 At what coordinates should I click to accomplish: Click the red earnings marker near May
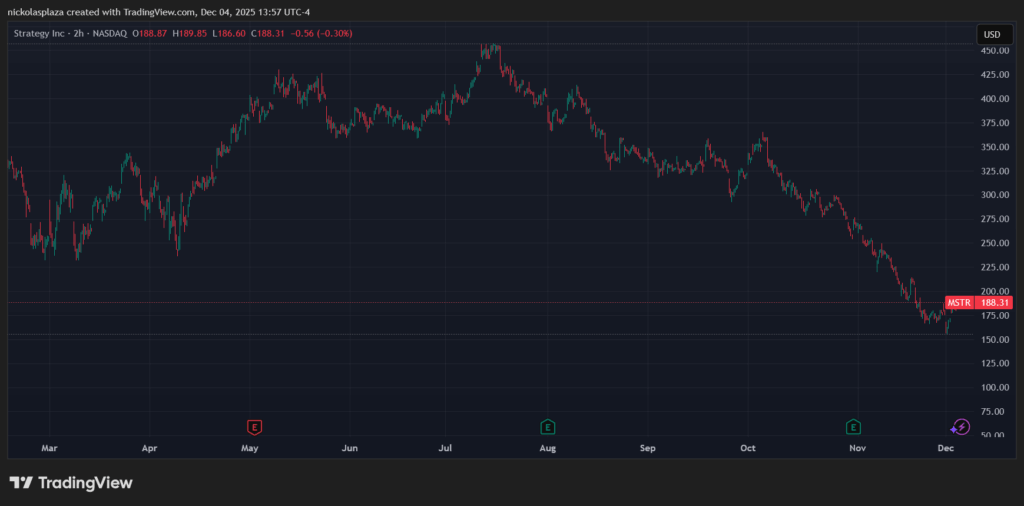click(x=255, y=427)
